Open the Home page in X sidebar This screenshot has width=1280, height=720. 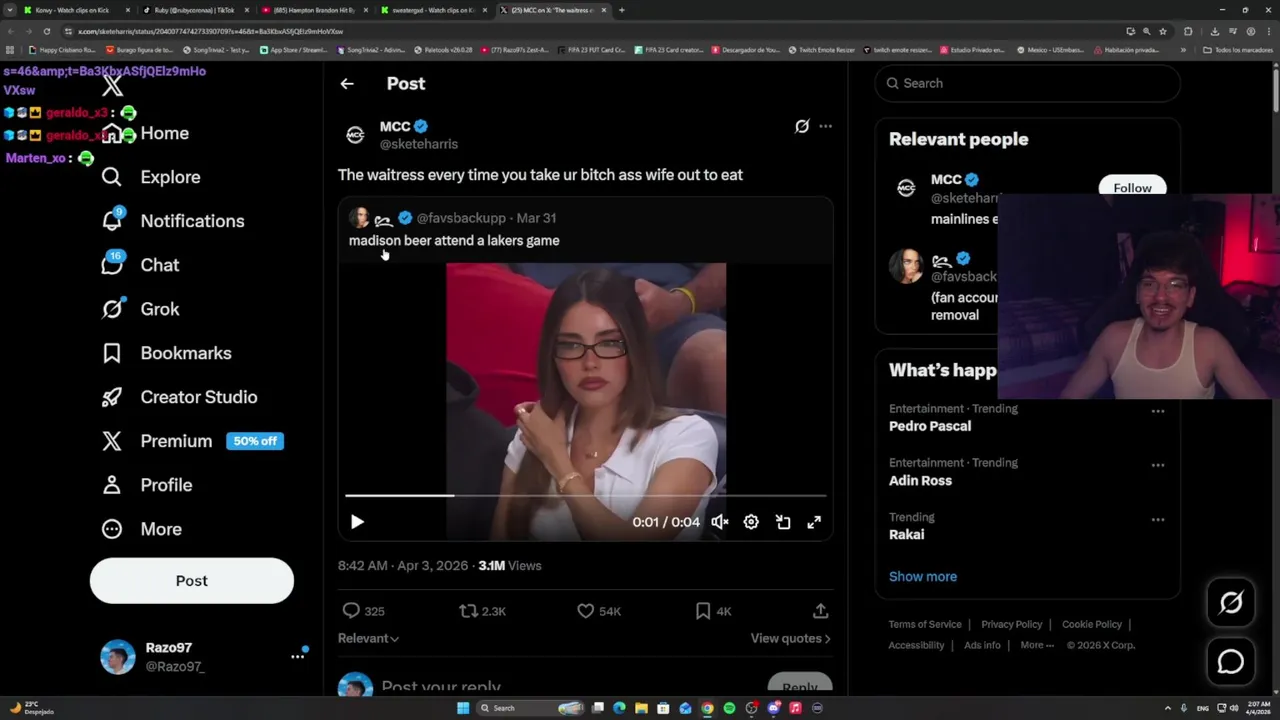(x=146, y=133)
